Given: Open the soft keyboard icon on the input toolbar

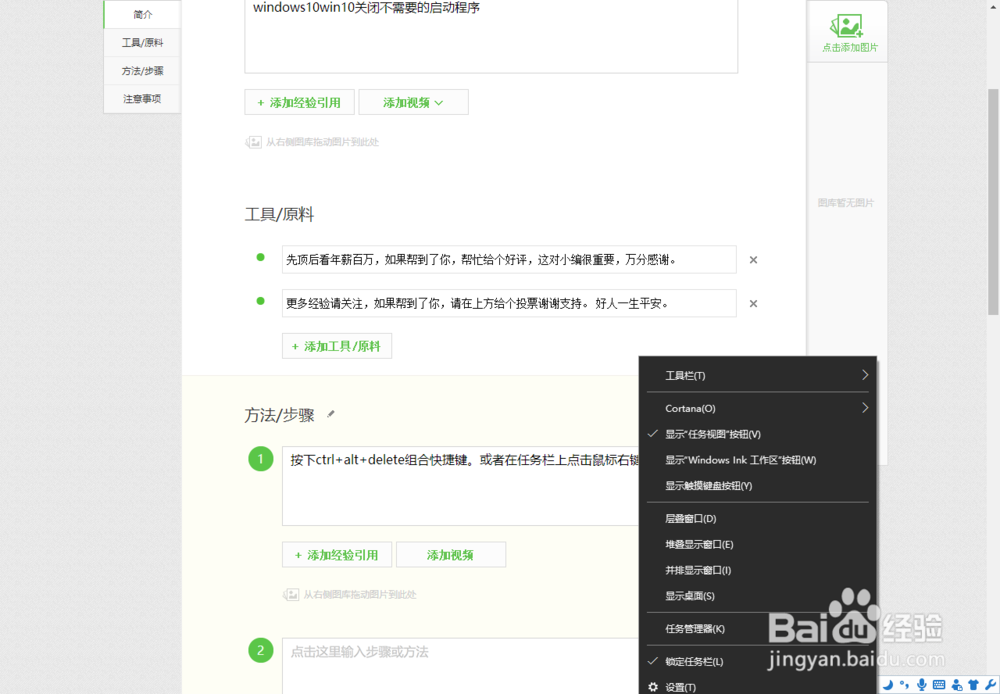Looking at the screenshot, I should coord(940,684).
